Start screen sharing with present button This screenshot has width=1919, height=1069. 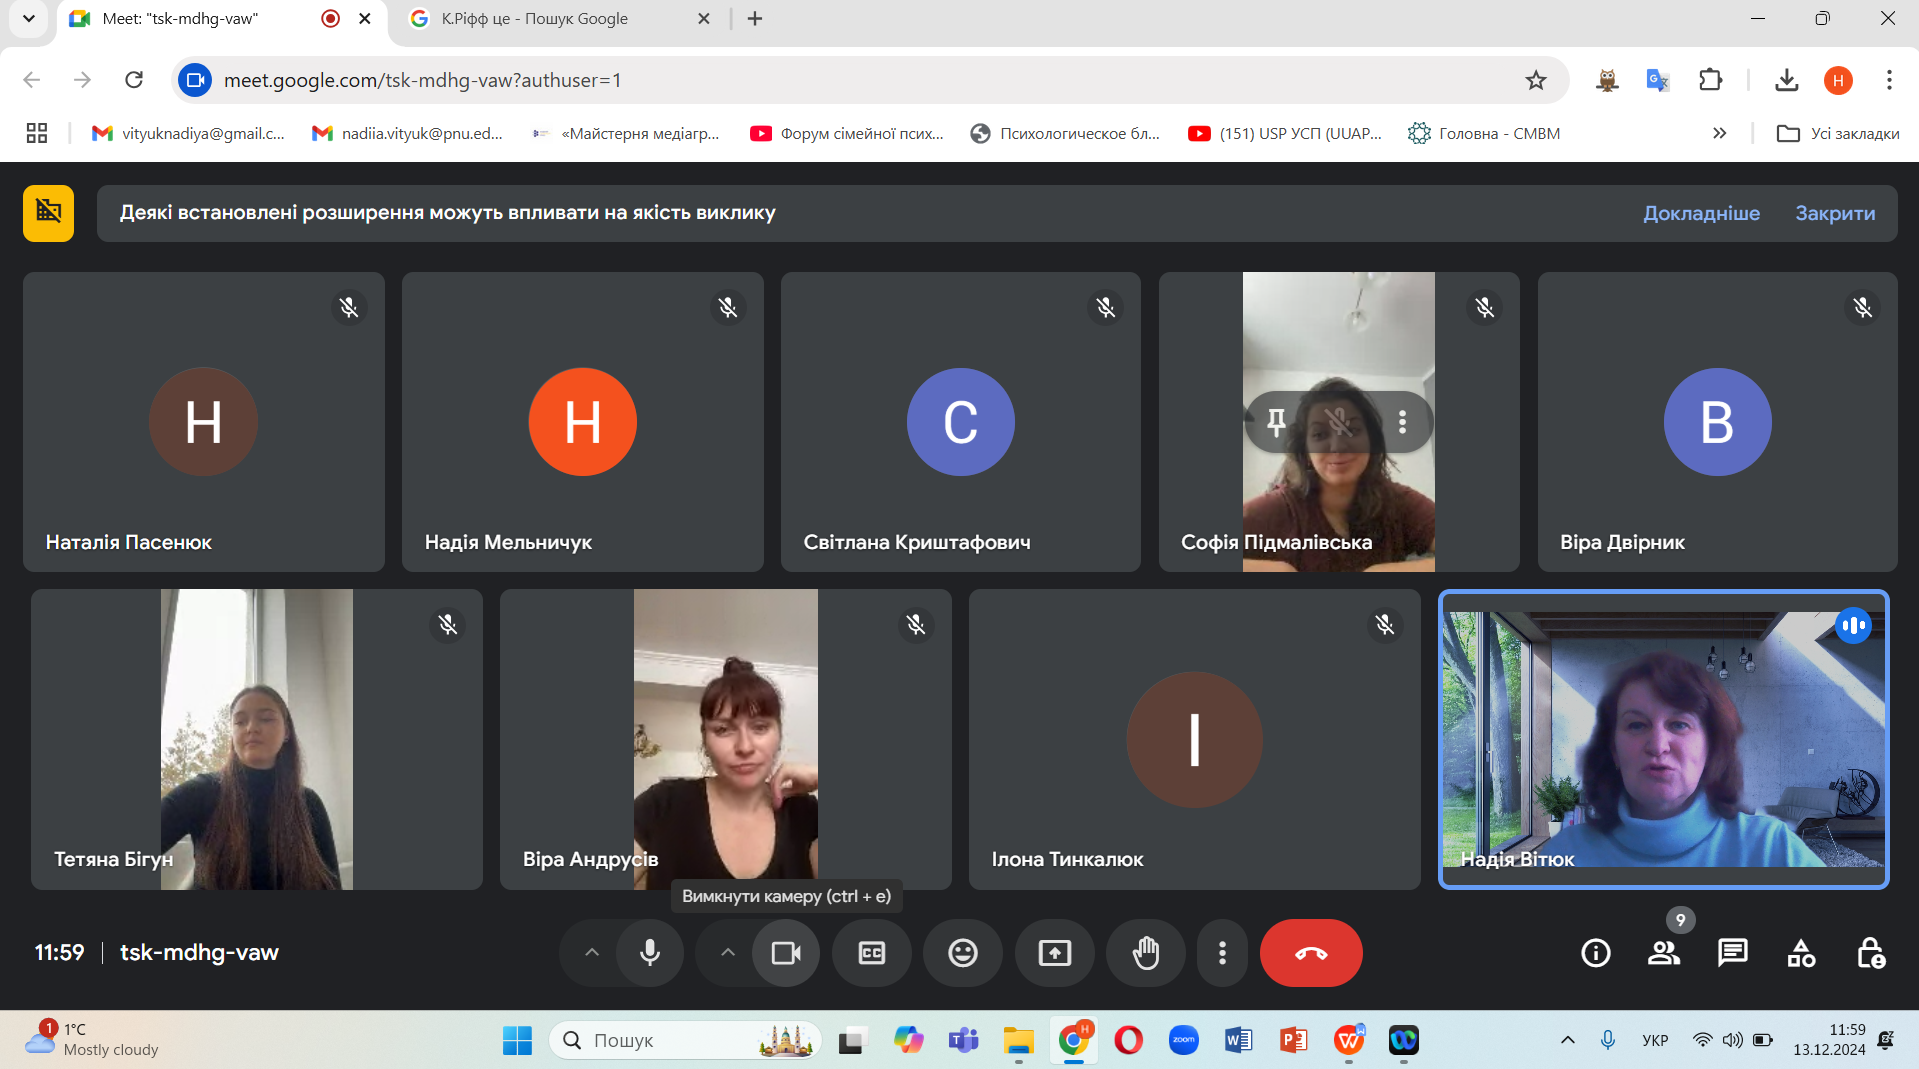(1054, 953)
